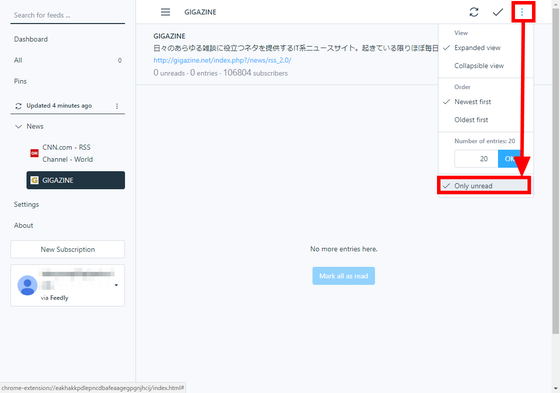Image resolution: width=560 pixels, height=393 pixels.
Task: Toggle the hamburger sidebar menu
Action: pos(165,12)
